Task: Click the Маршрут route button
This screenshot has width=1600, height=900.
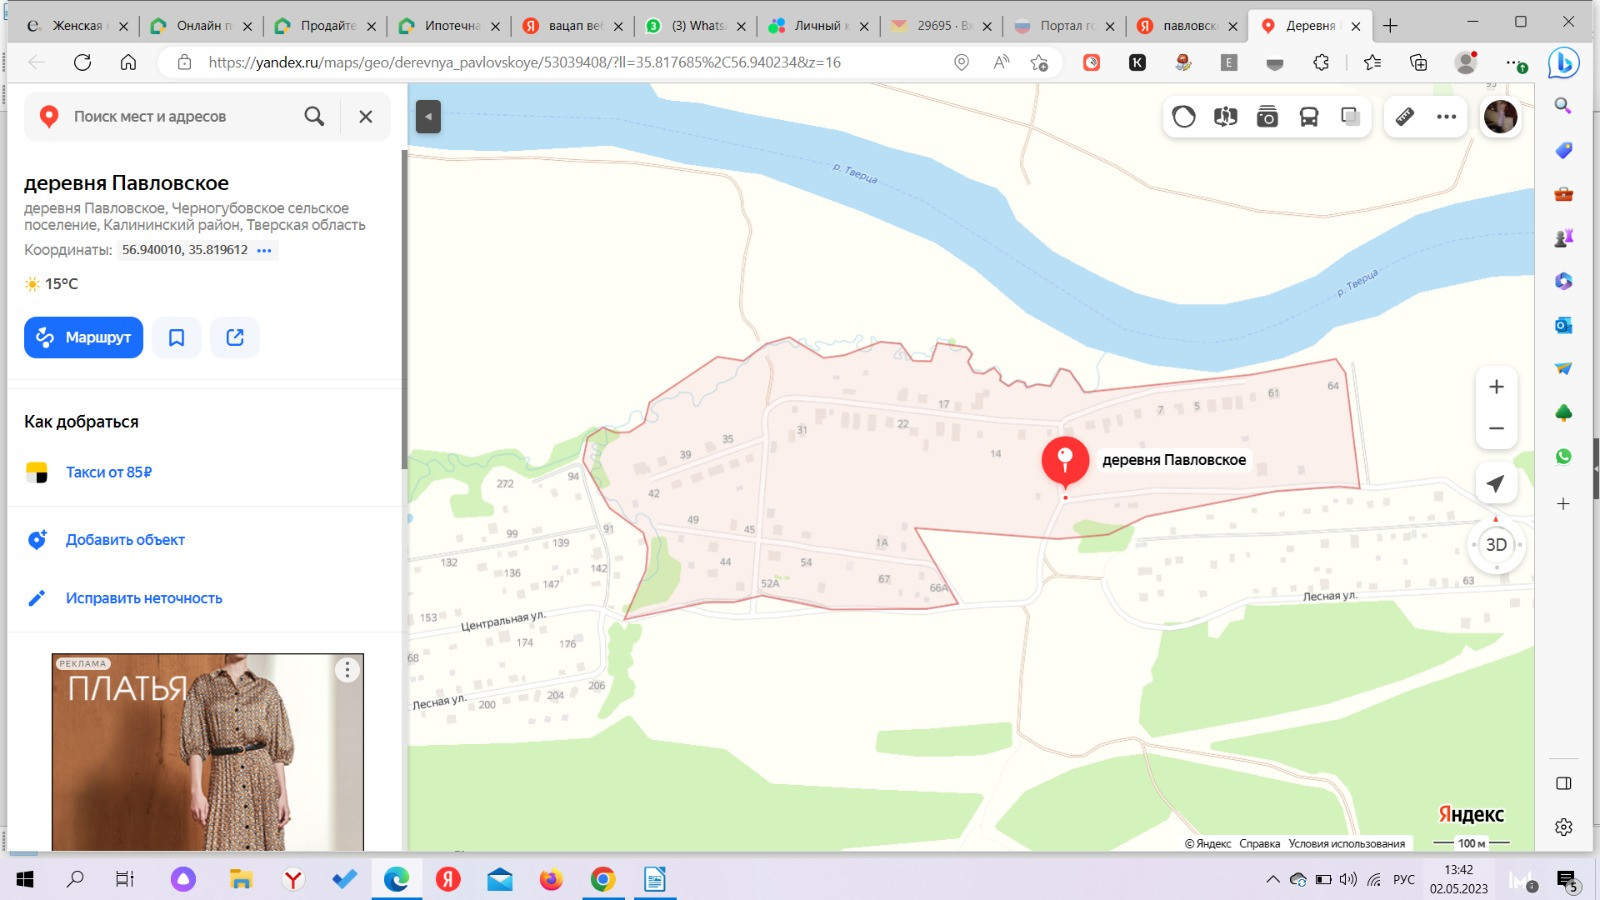Action: [84, 337]
